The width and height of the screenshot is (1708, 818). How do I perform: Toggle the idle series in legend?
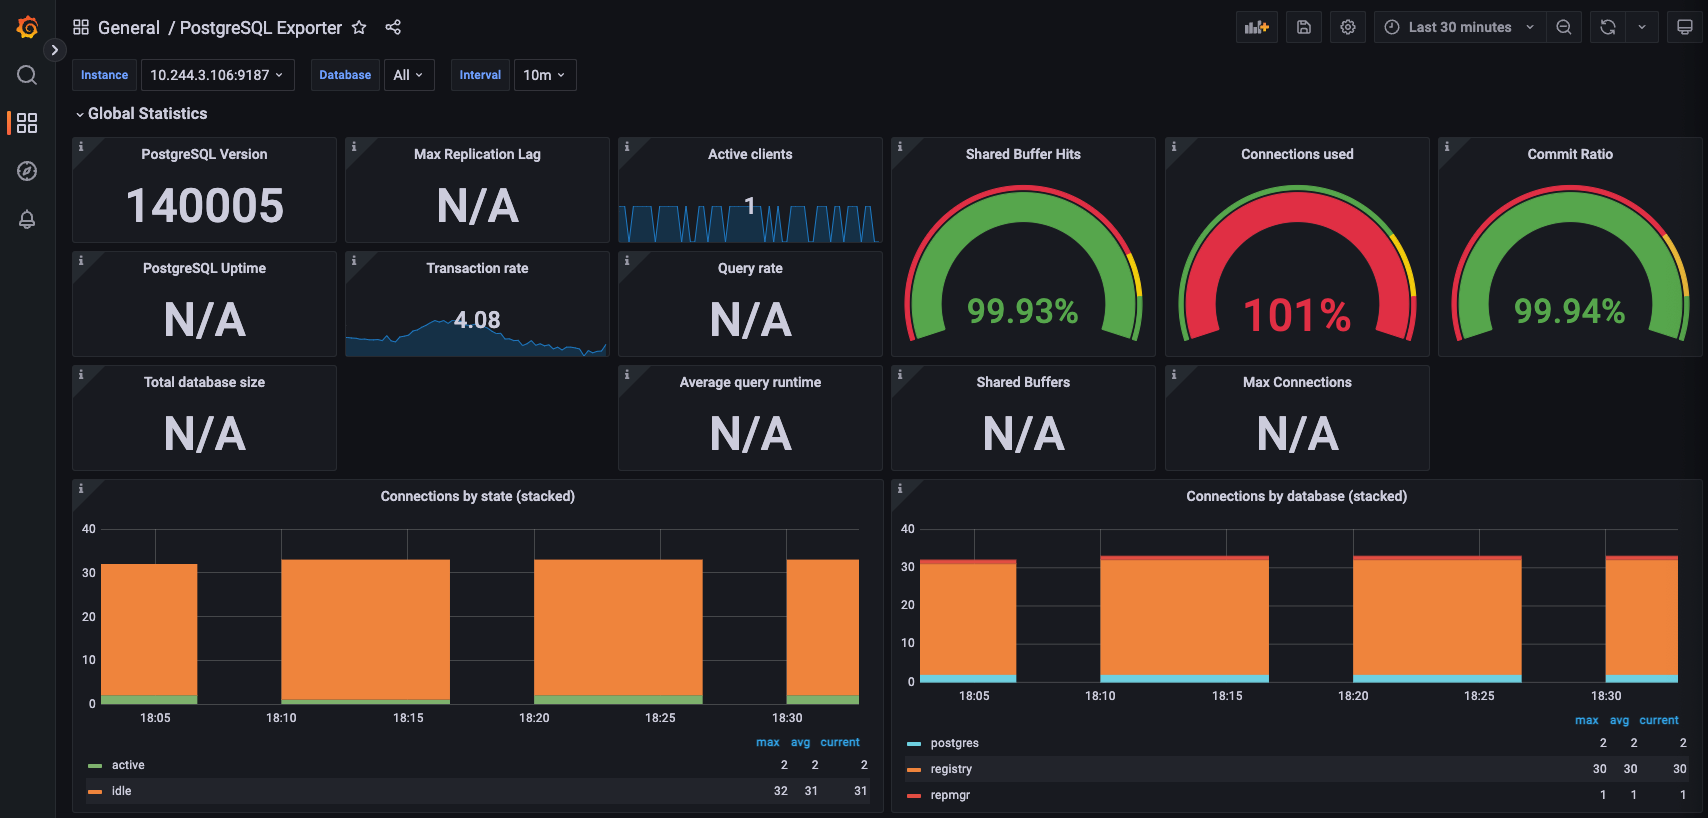pyautogui.click(x=122, y=791)
